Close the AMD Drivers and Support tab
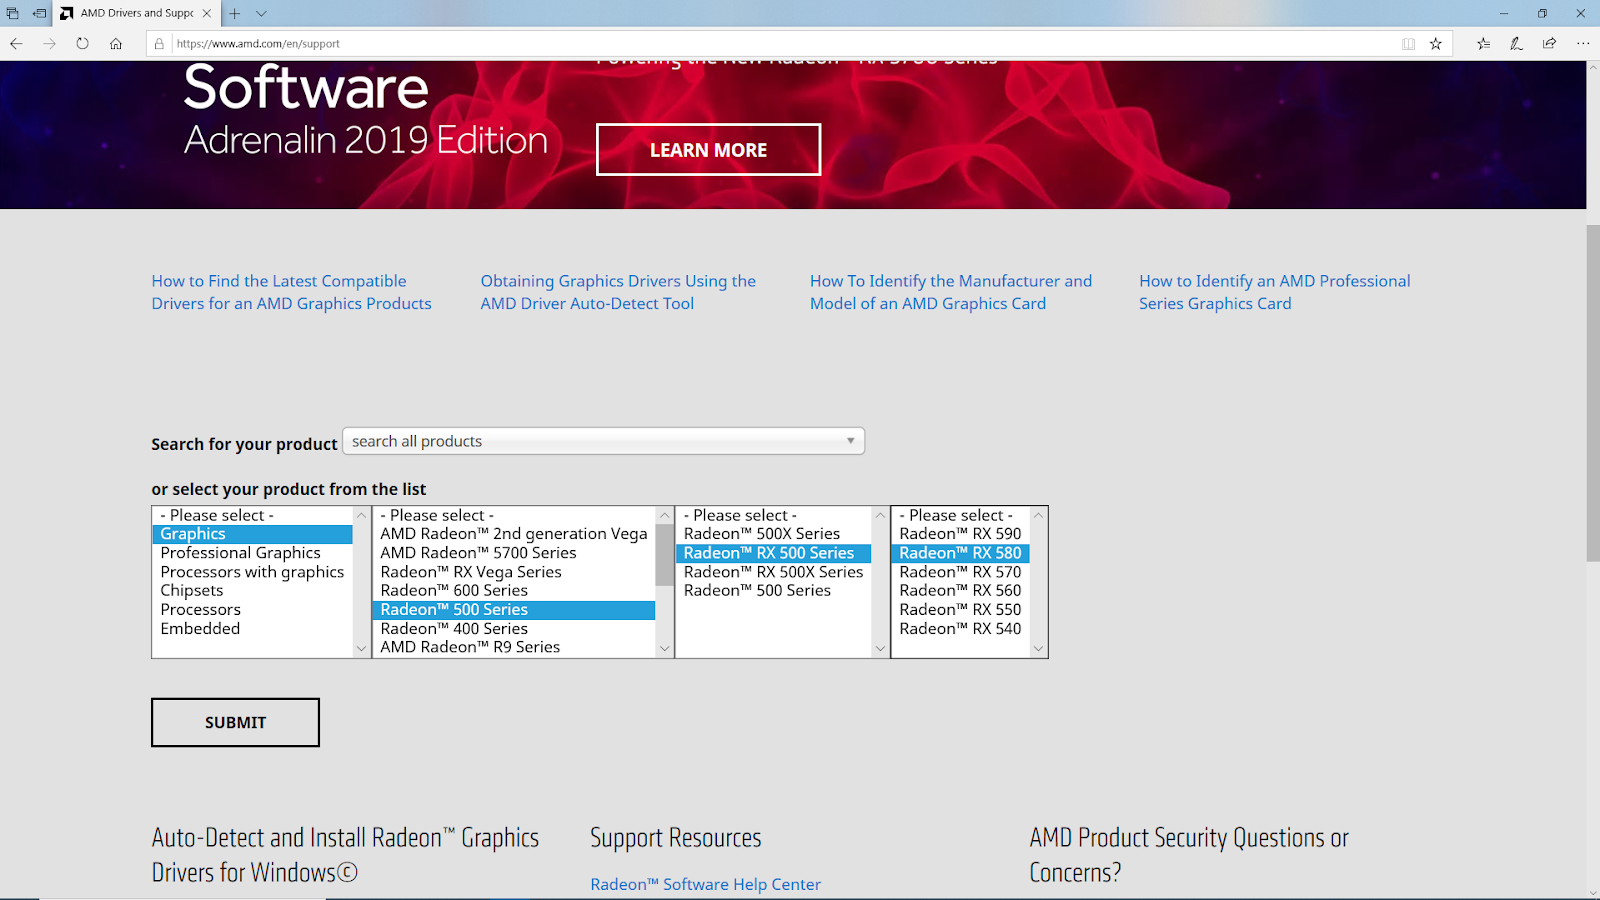 coord(207,14)
